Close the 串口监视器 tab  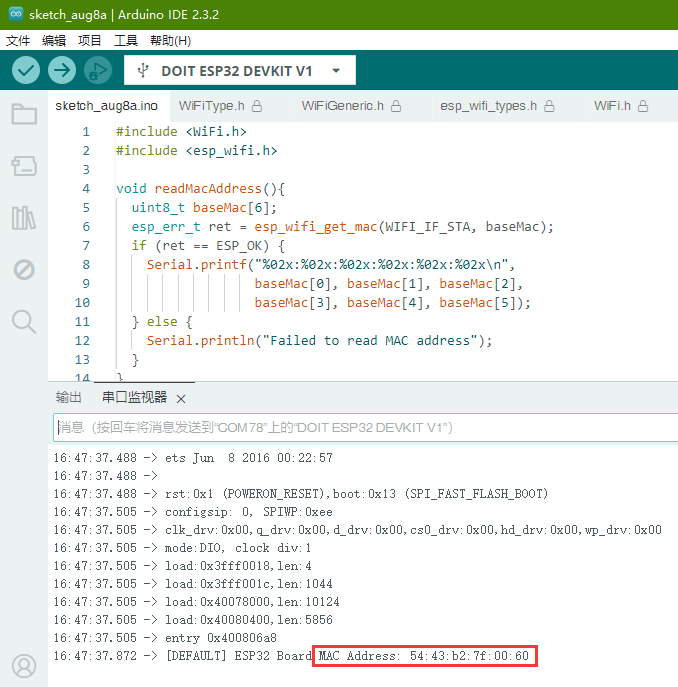point(181,399)
